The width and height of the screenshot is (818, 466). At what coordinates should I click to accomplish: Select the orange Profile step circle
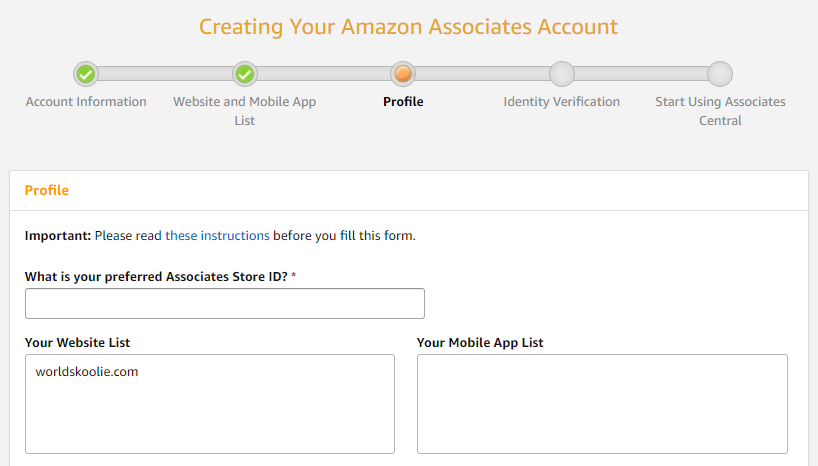pos(403,74)
